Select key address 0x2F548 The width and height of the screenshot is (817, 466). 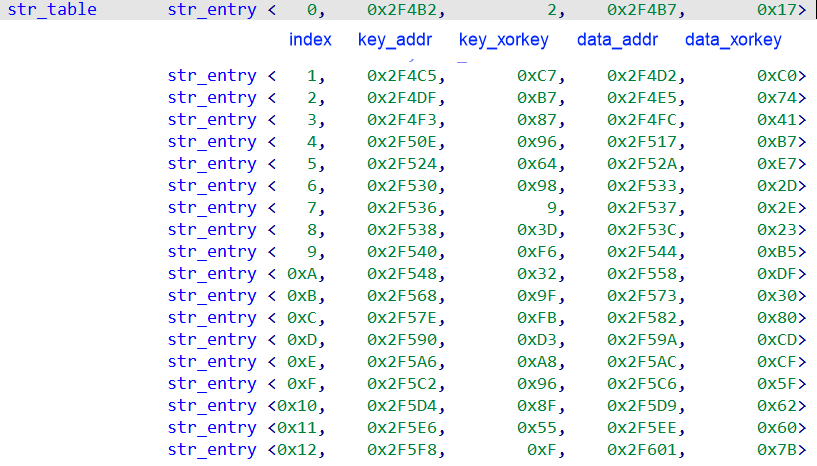pos(401,273)
